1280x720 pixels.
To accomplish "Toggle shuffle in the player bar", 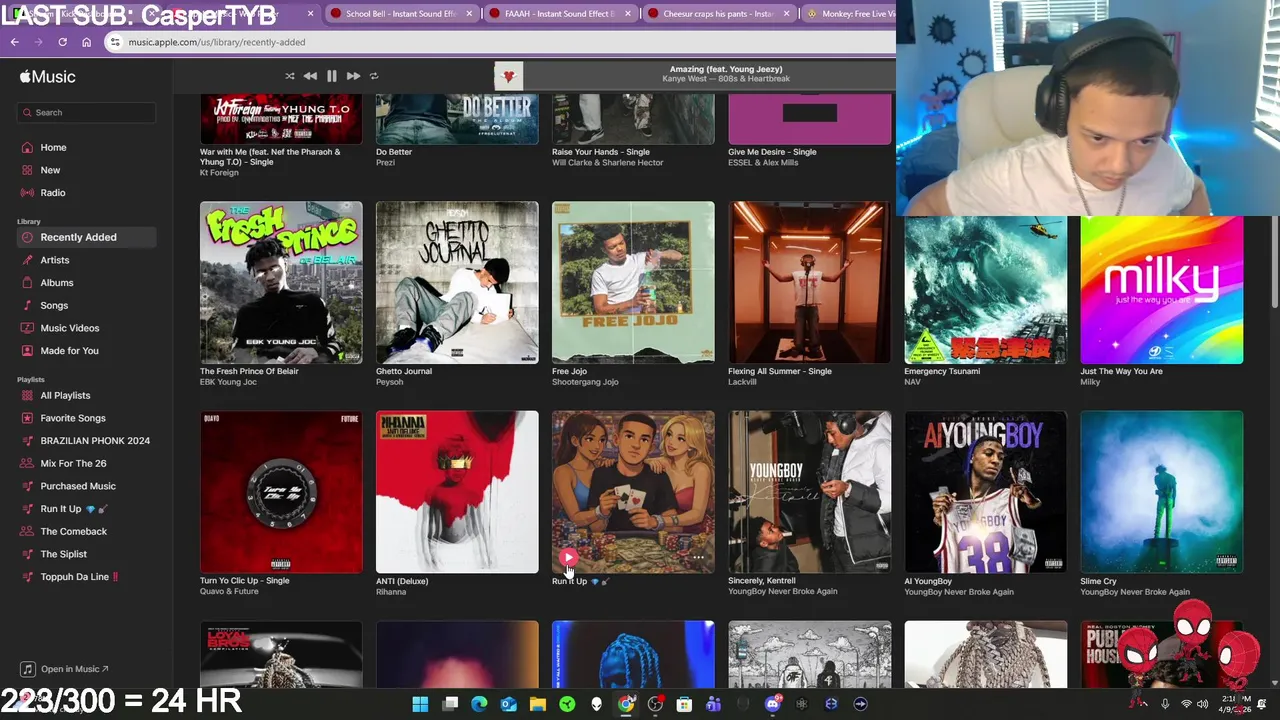I will click(290, 76).
